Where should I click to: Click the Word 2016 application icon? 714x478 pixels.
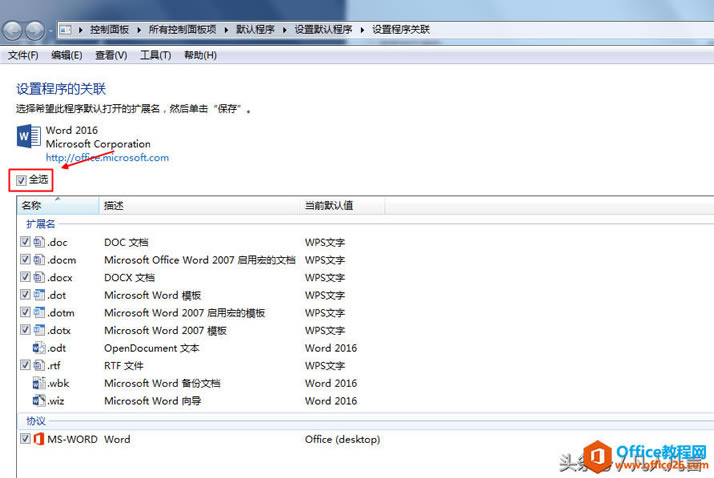[x=29, y=138]
